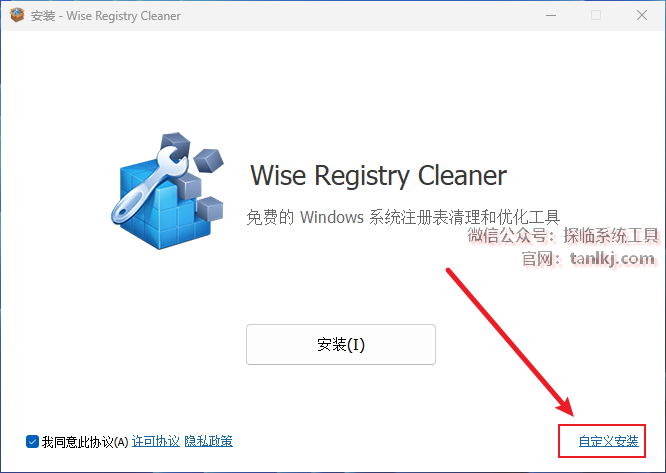Open the 隐私政策 privacy policy link
Viewport: 666px width, 473px height.
tap(209, 442)
